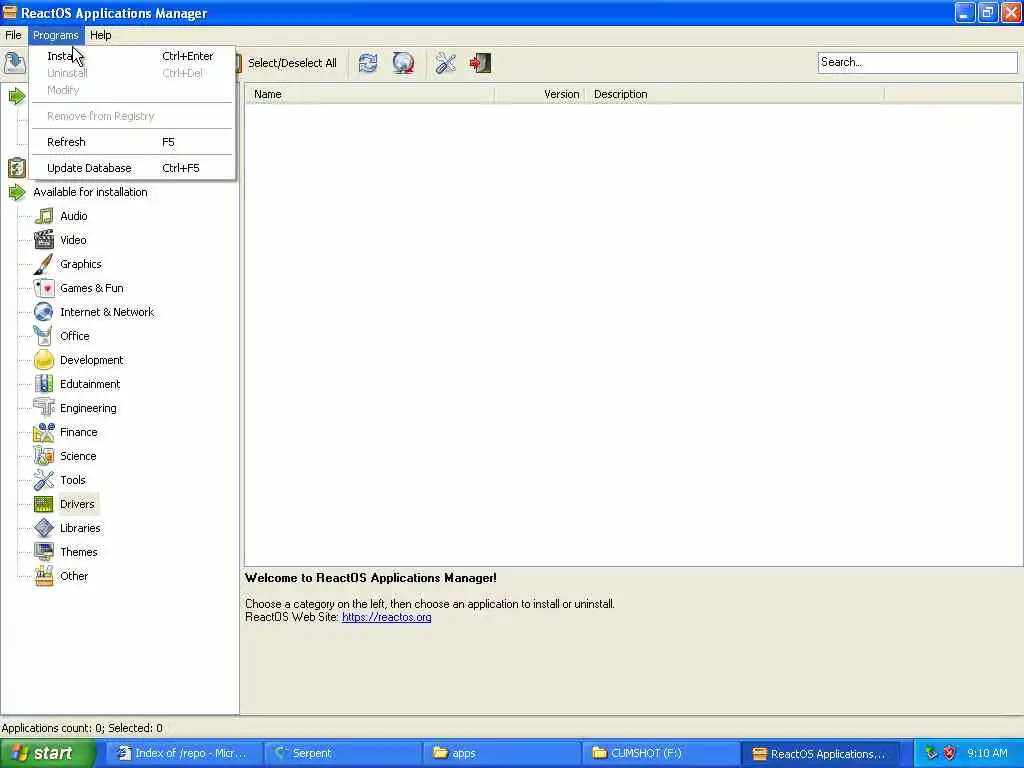Open the Help menu
The height and width of the screenshot is (768, 1024).
pyautogui.click(x=101, y=35)
